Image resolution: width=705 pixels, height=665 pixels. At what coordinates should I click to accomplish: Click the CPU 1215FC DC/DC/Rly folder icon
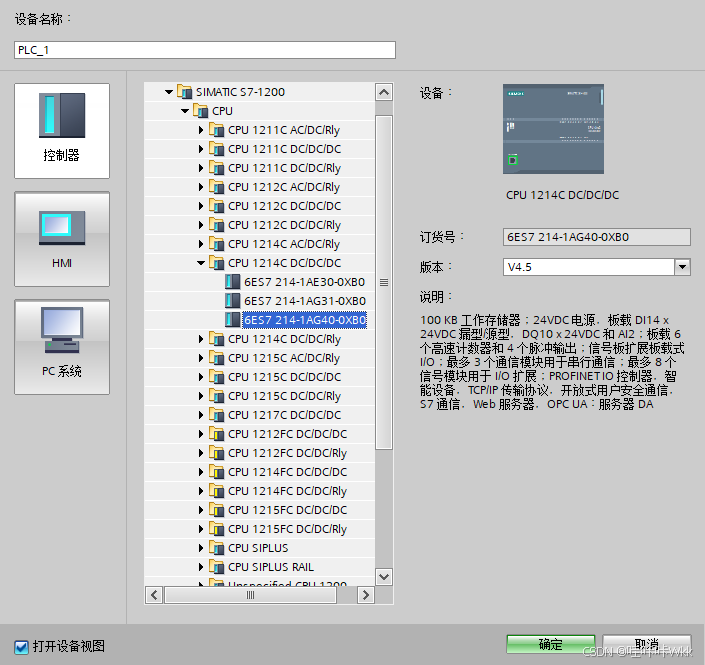[x=217, y=529]
